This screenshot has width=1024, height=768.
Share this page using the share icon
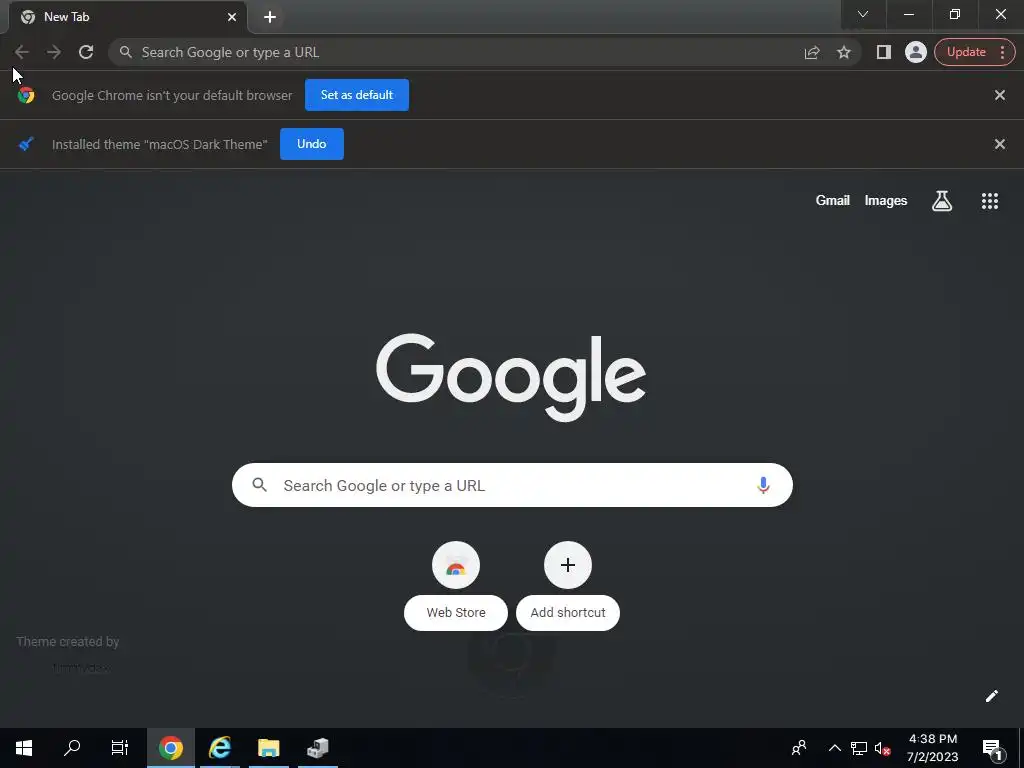pos(812,52)
